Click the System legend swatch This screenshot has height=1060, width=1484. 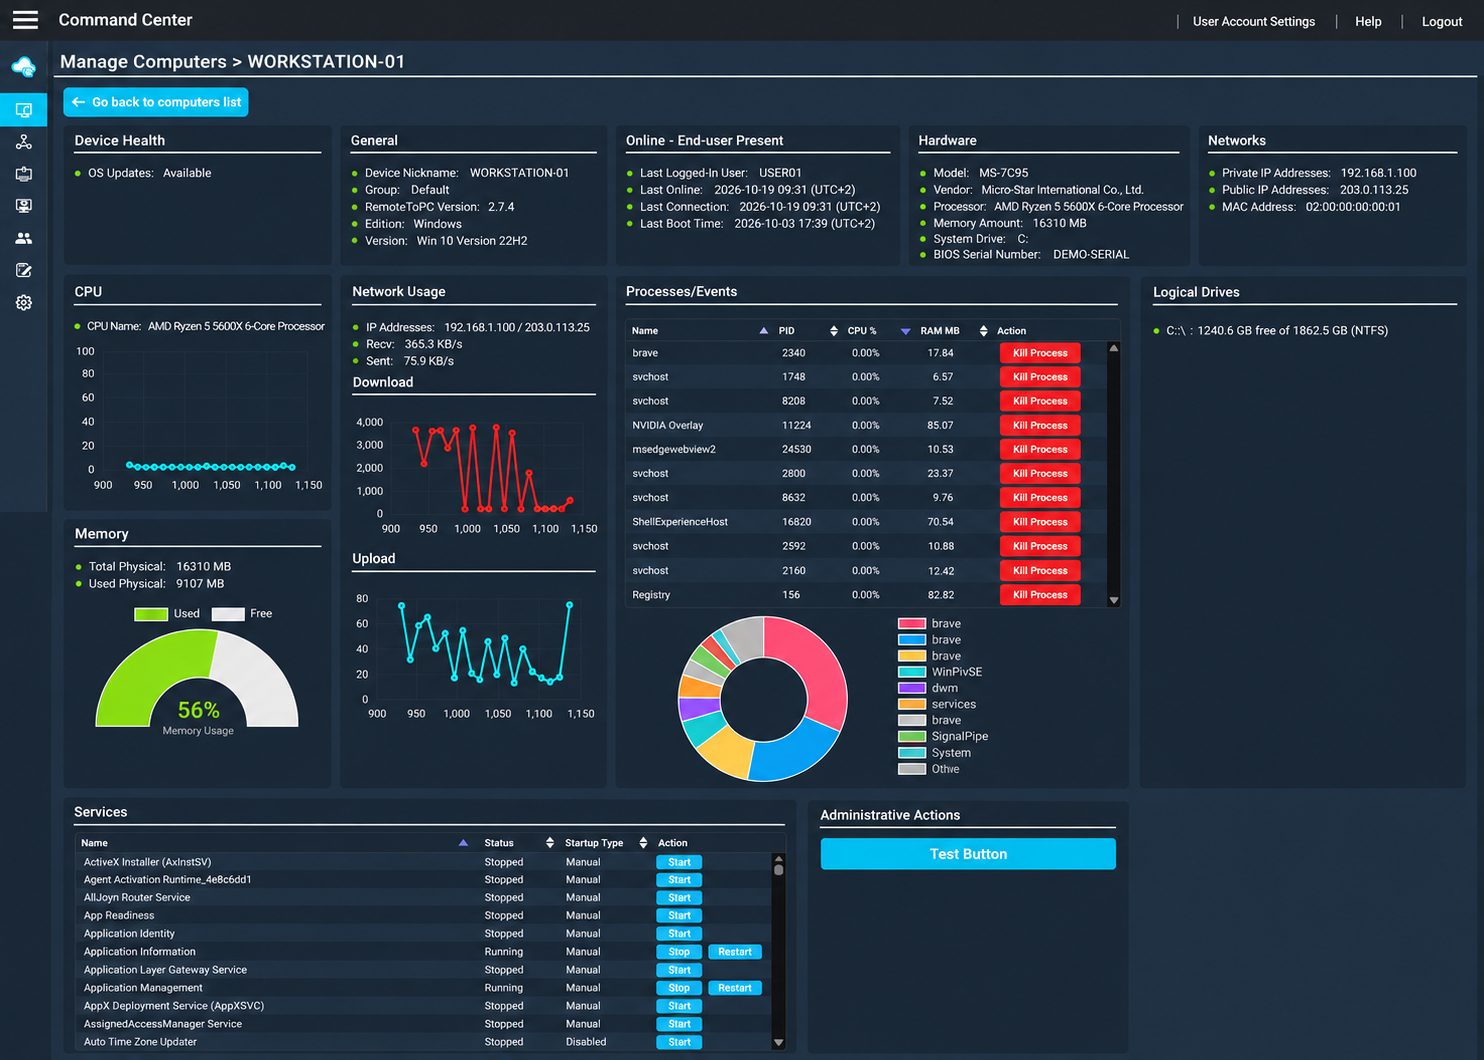(x=912, y=753)
